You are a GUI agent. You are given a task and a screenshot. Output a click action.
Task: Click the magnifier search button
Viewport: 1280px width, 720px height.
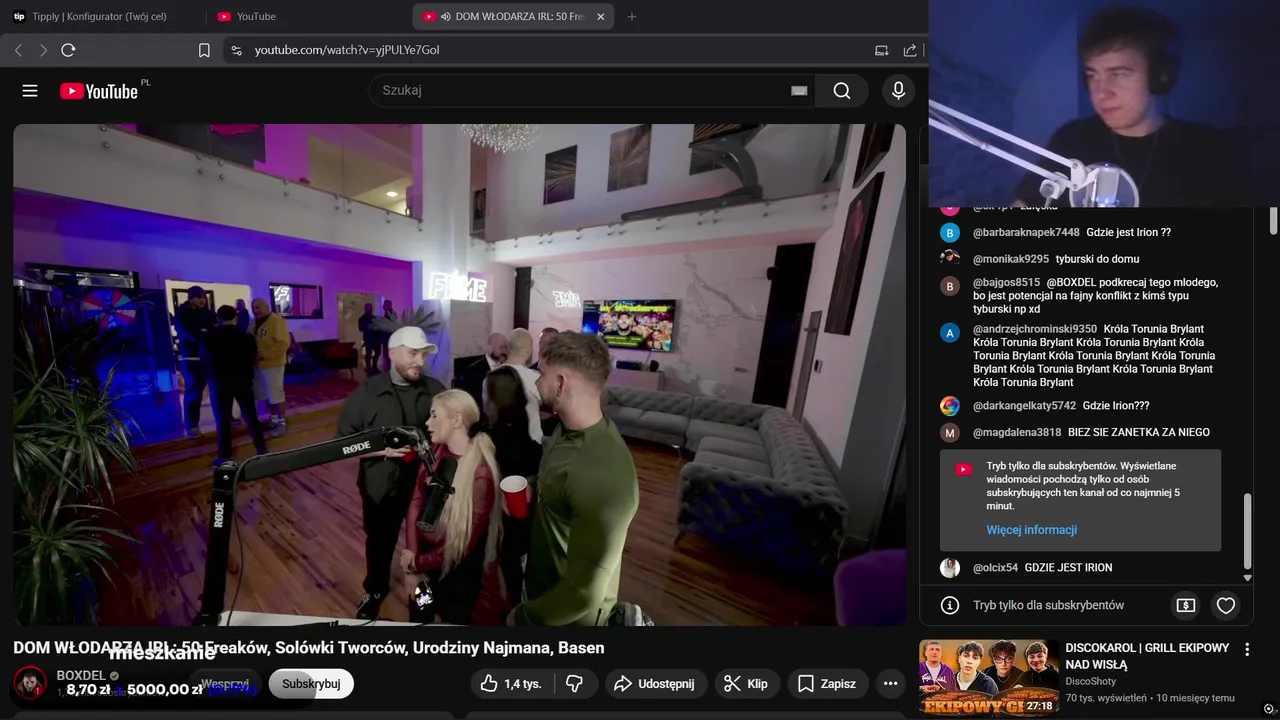842,91
